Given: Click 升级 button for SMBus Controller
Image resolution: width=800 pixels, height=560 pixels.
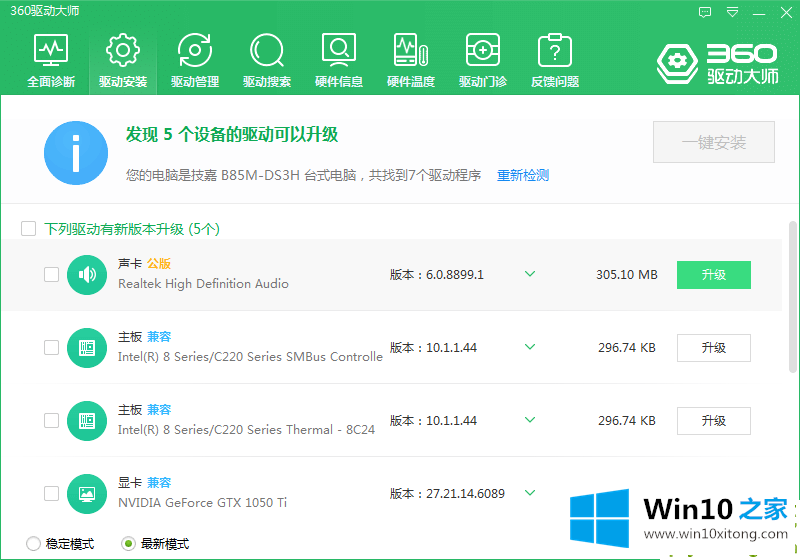Looking at the screenshot, I should (x=714, y=348).
